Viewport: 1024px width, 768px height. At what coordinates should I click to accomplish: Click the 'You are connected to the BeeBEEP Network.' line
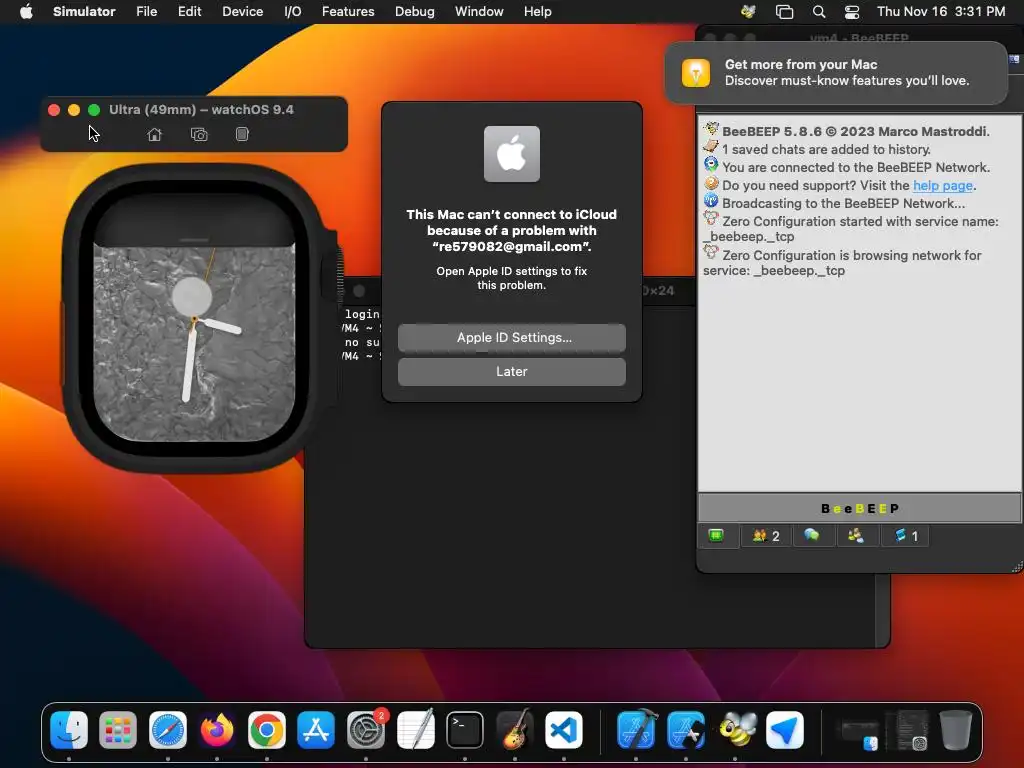pyautogui.click(x=856, y=167)
